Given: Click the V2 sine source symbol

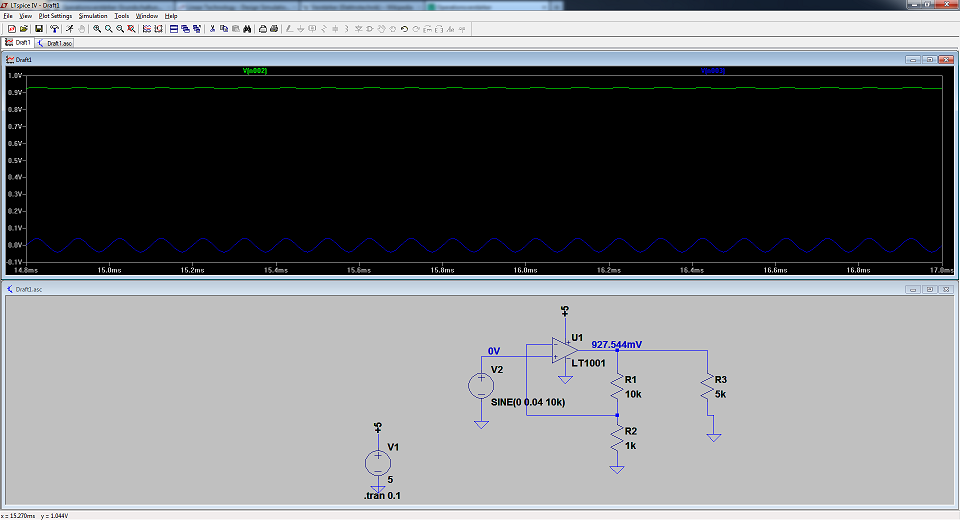Looking at the screenshot, I should [481, 386].
